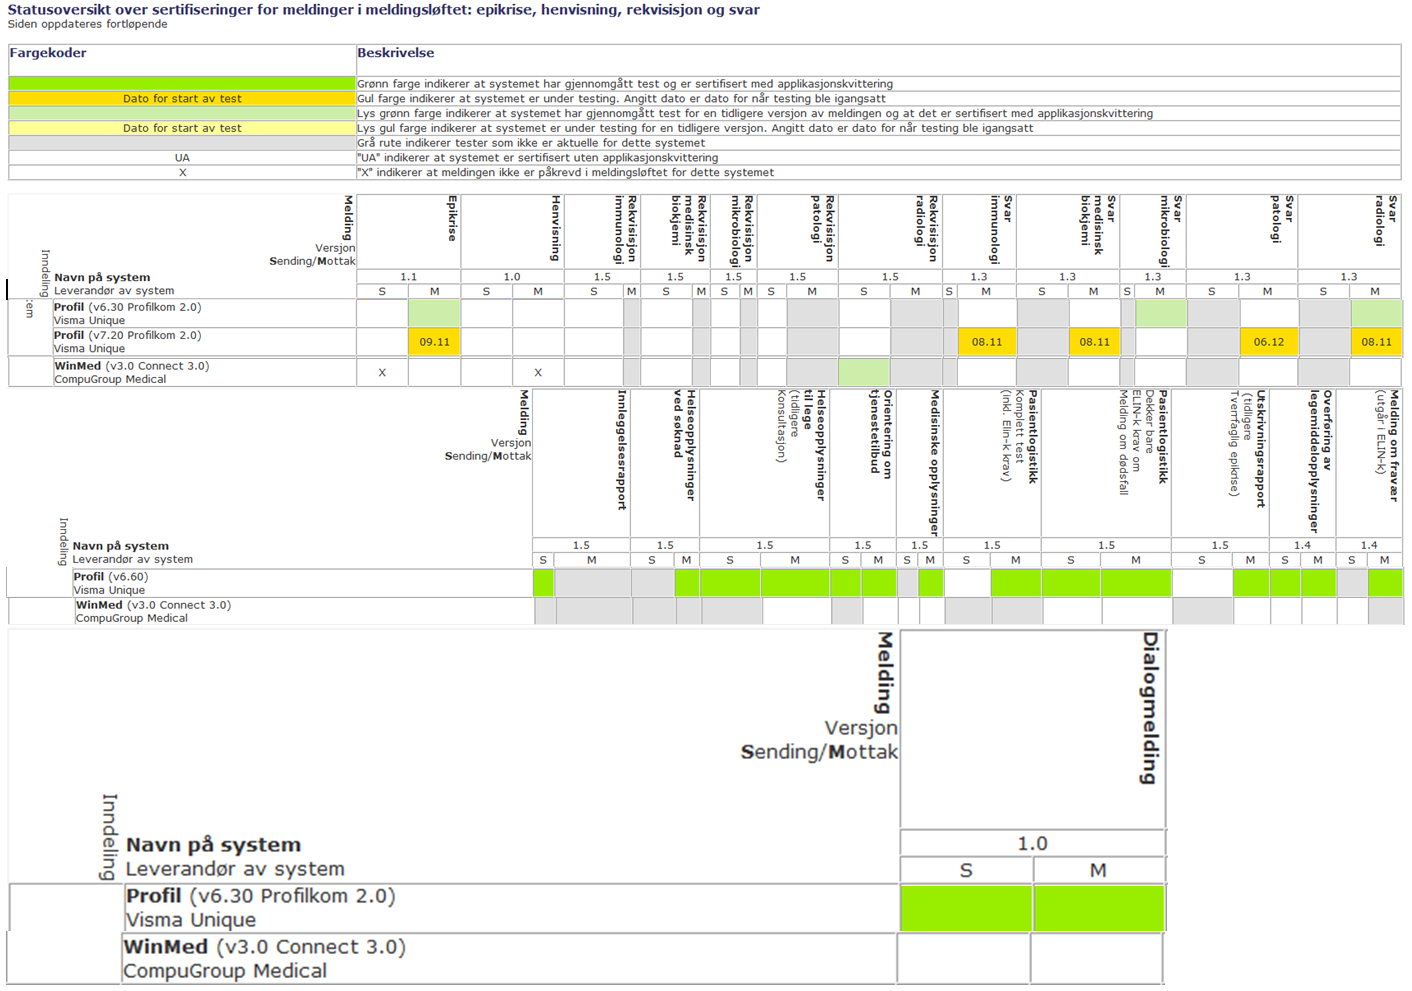Click the "Grå rute indikerer" description line
1412x991 pixels.
[531, 143]
